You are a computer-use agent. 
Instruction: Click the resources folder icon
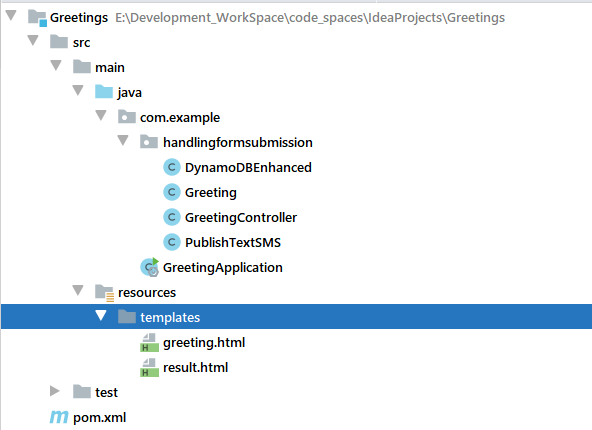(104, 293)
